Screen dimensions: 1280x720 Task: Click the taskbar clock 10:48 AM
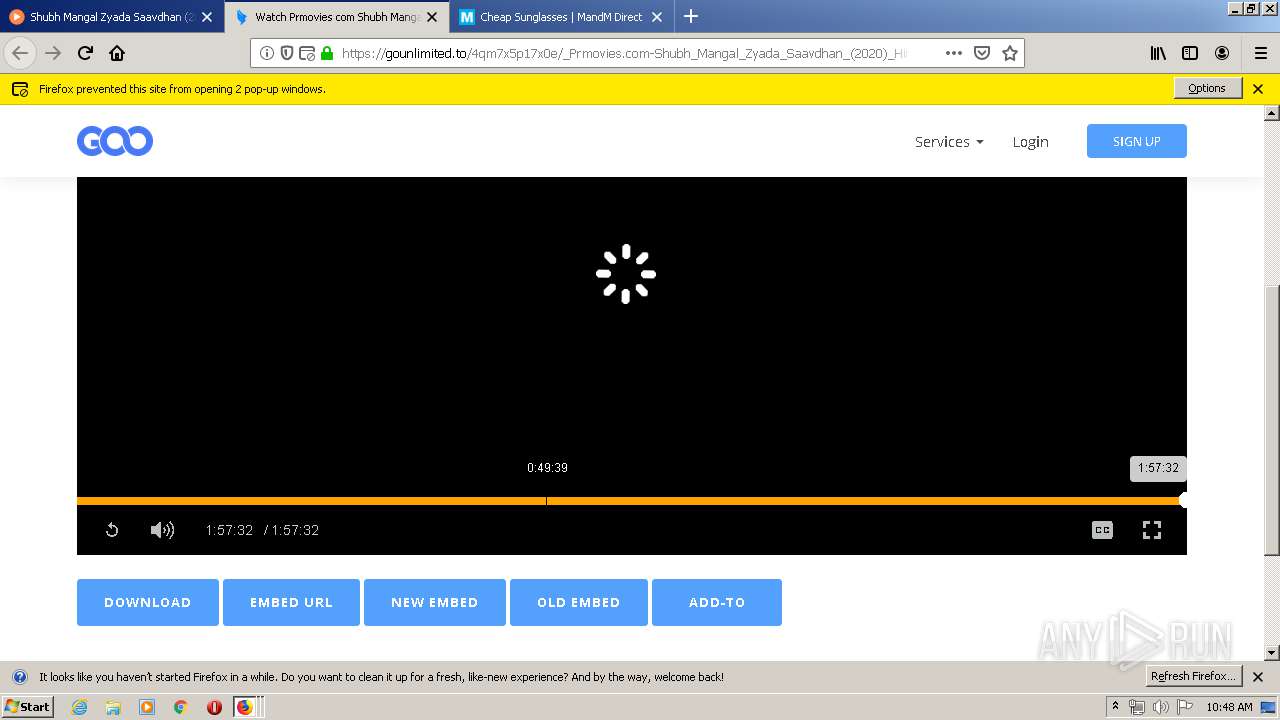point(1229,707)
